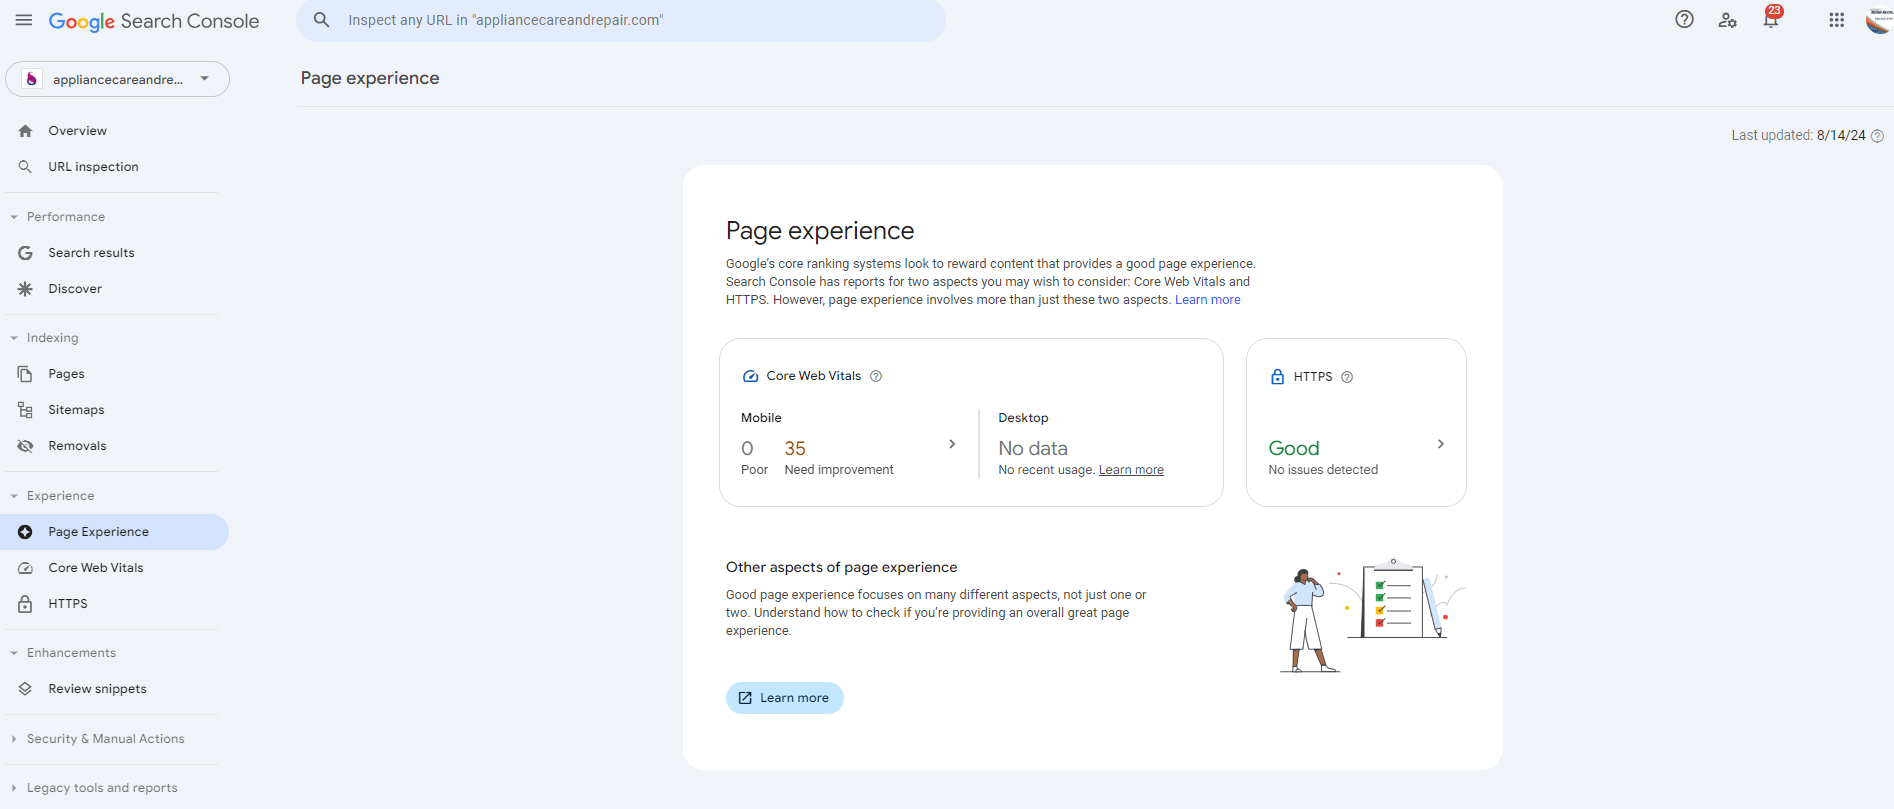The image size is (1894, 809).
Task: Click the blue Learn more button
Action: pos(784,698)
